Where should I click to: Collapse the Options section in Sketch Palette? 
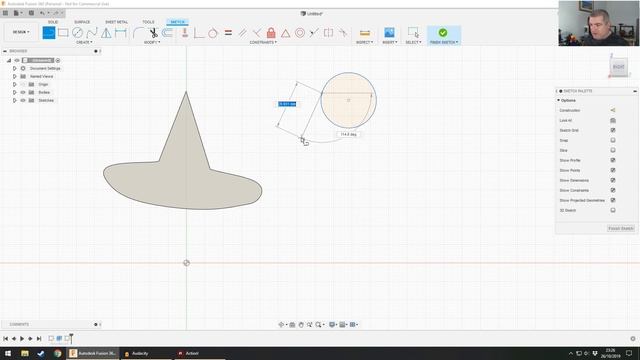click(x=558, y=100)
